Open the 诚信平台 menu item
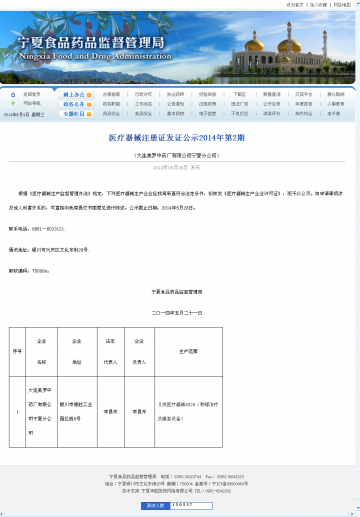This screenshot has height=517, width=360. [x=272, y=114]
